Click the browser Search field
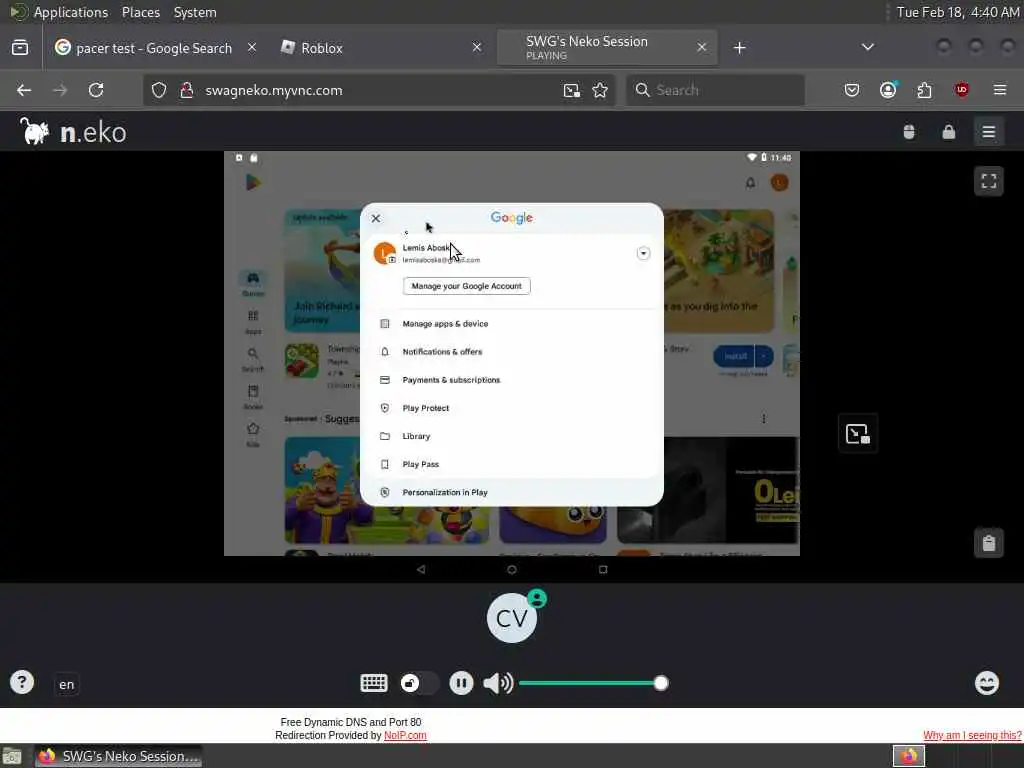1024x768 pixels. point(715,90)
